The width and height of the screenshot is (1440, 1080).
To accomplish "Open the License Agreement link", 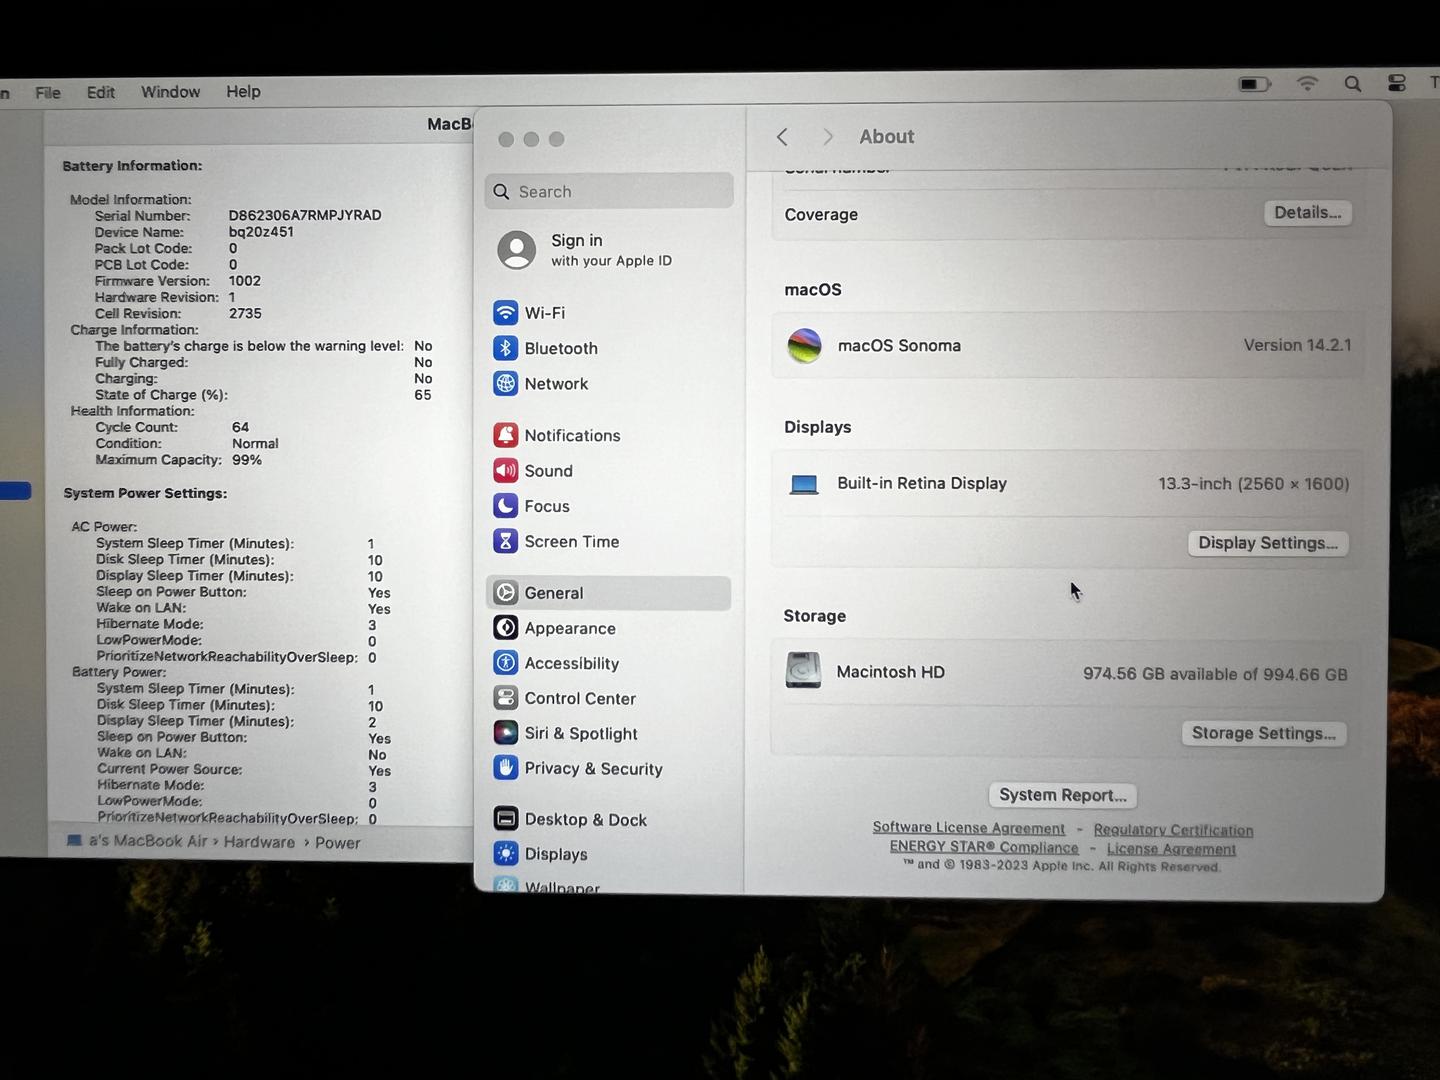I will (1171, 849).
